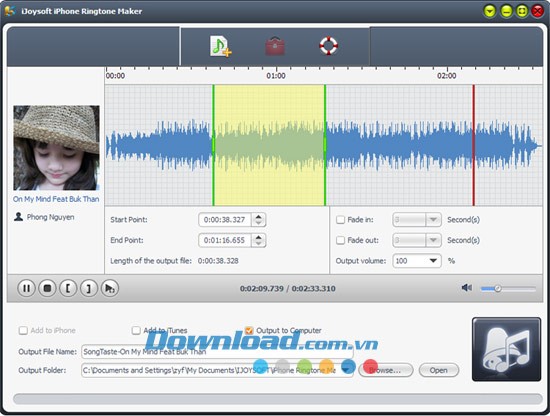Click the album art thumbnail
Screen dimensions: 550x416
56,148
